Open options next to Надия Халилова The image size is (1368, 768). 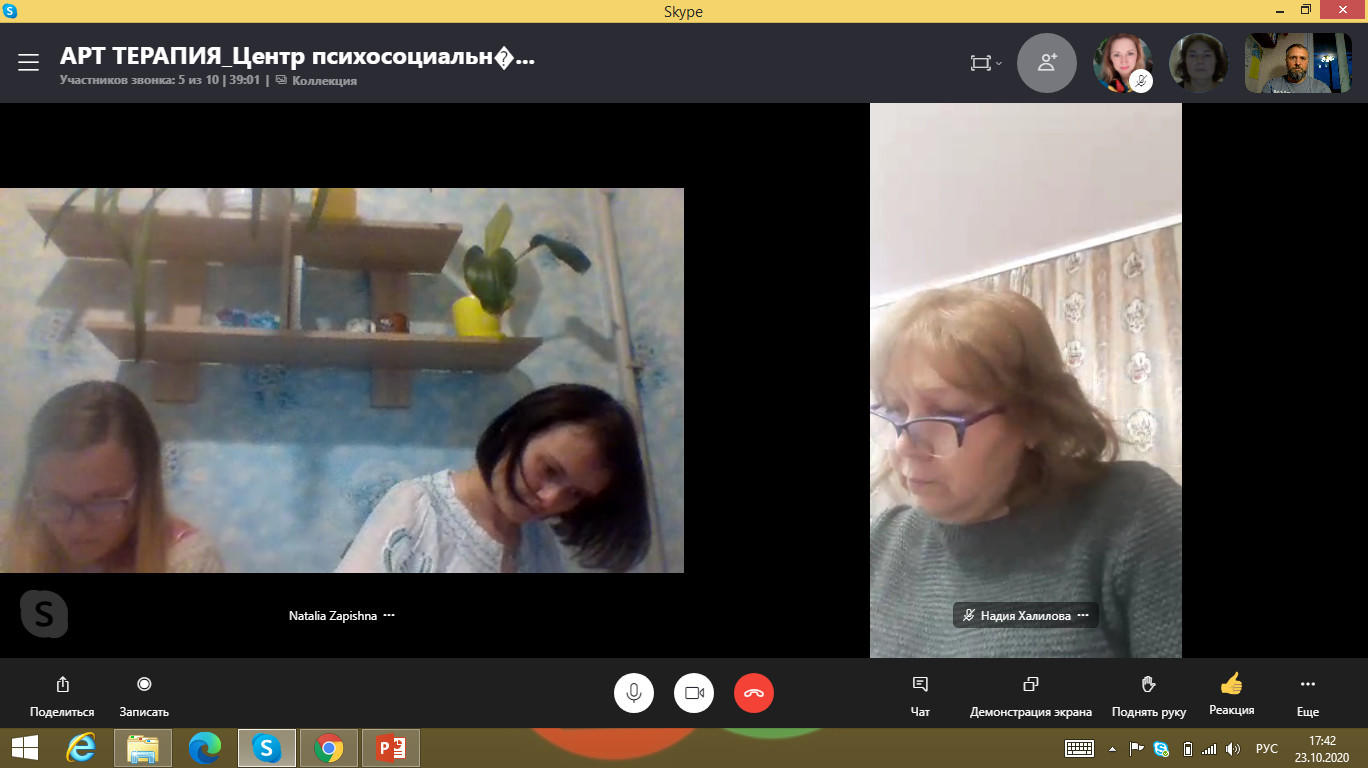click(1083, 615)
